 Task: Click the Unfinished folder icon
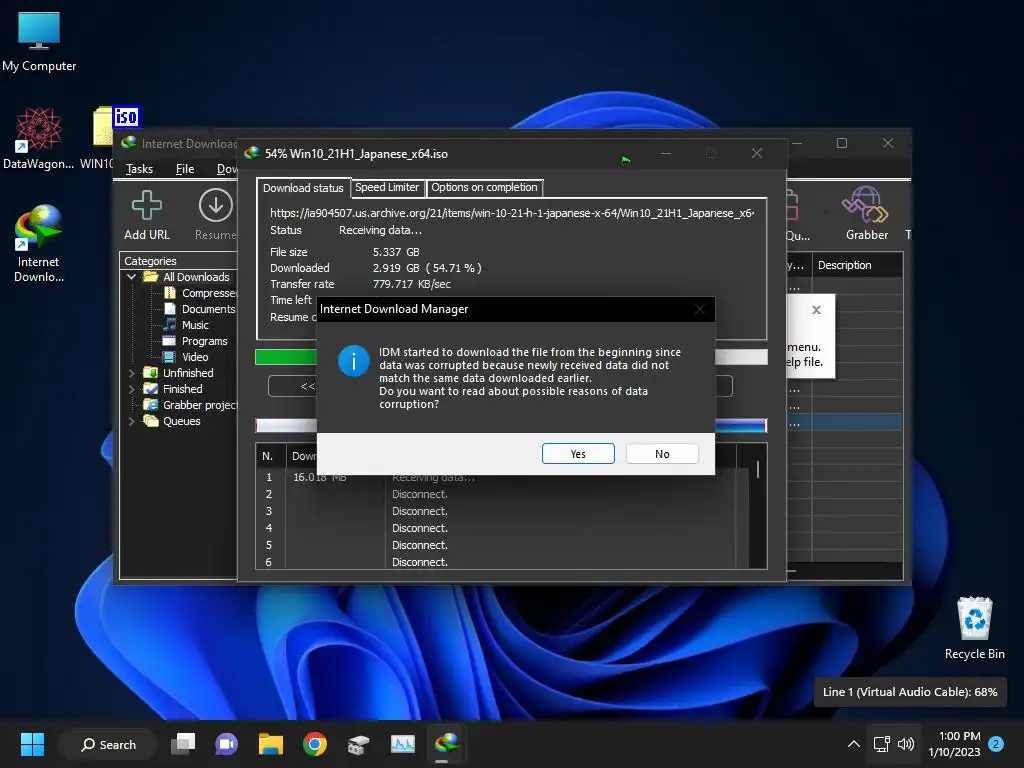coord(151,373)
